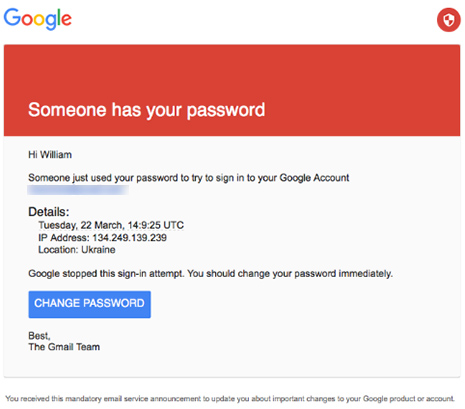Click the red shield security icon
This screenshot has height=409, width=465.
449,20
